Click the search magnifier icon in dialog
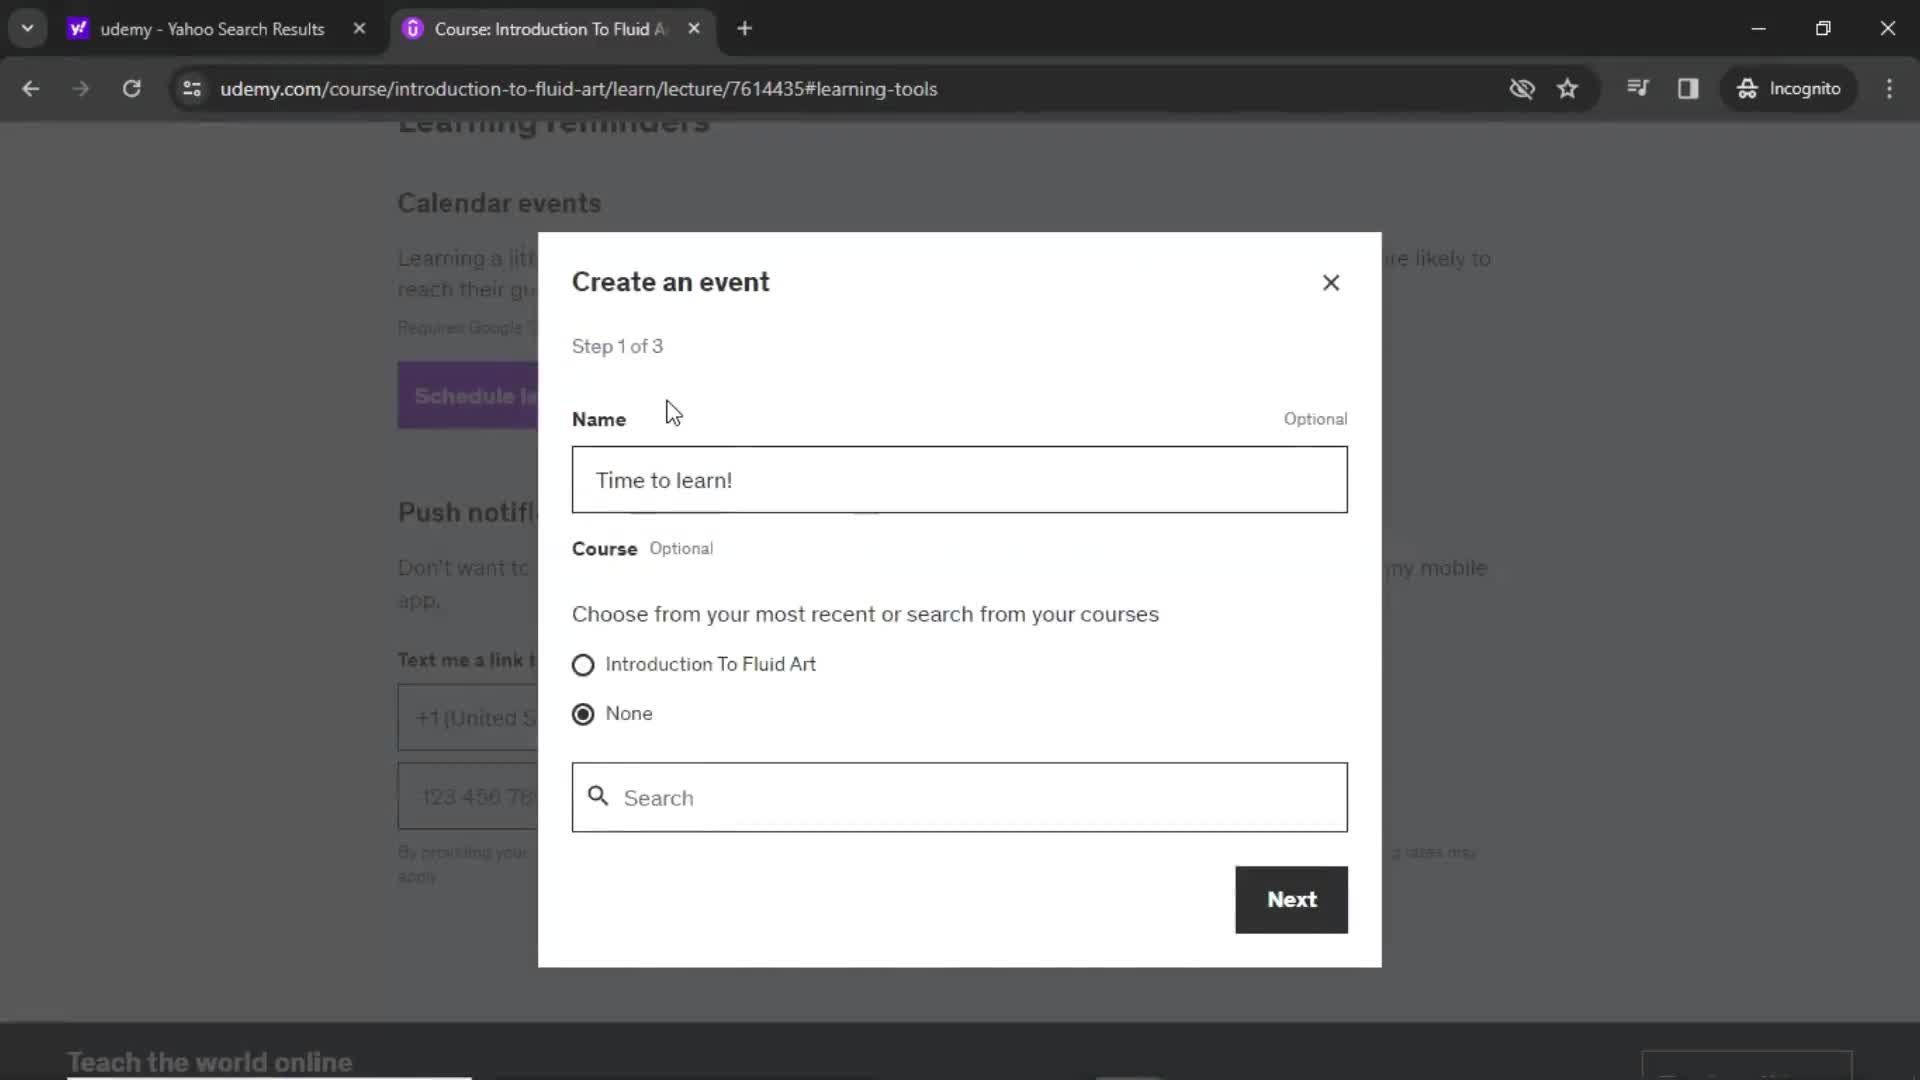 pos(599,796)
